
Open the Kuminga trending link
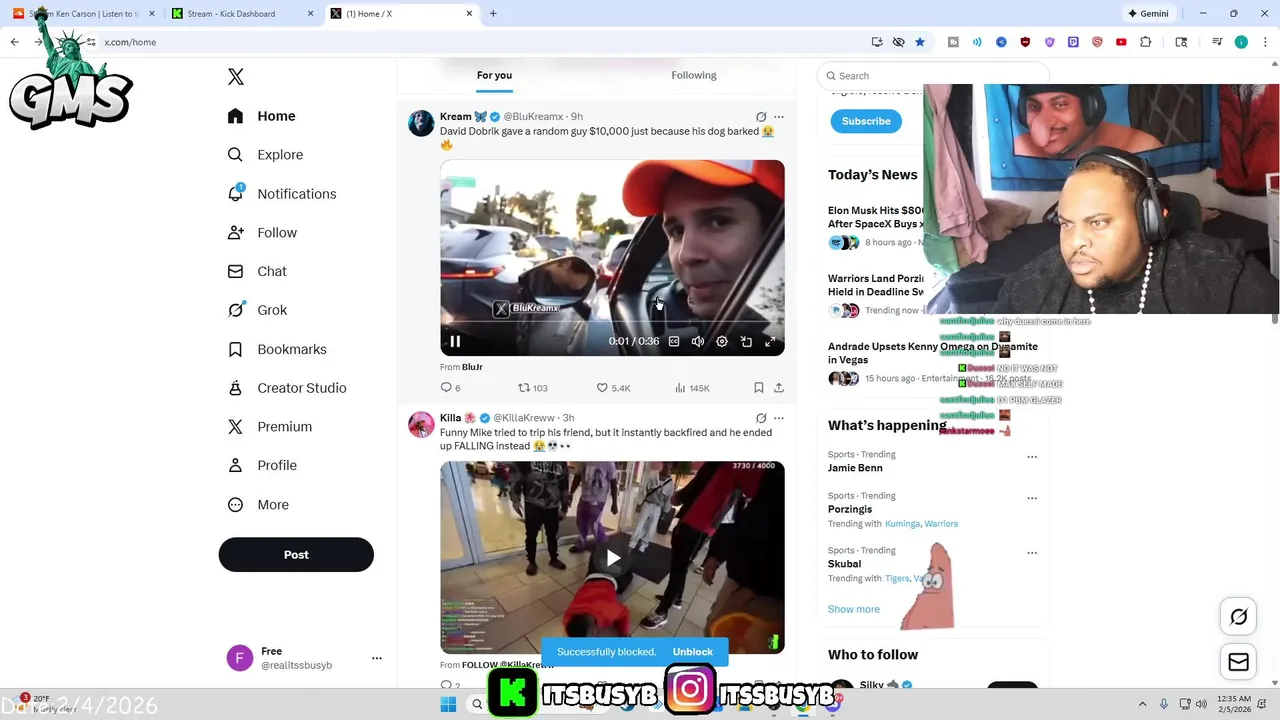902,524
